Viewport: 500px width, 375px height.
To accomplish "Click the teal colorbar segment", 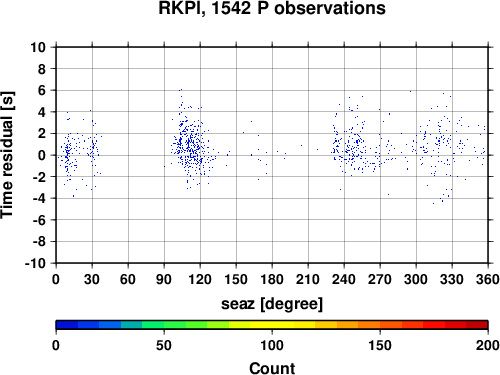I will pos(131,325).
